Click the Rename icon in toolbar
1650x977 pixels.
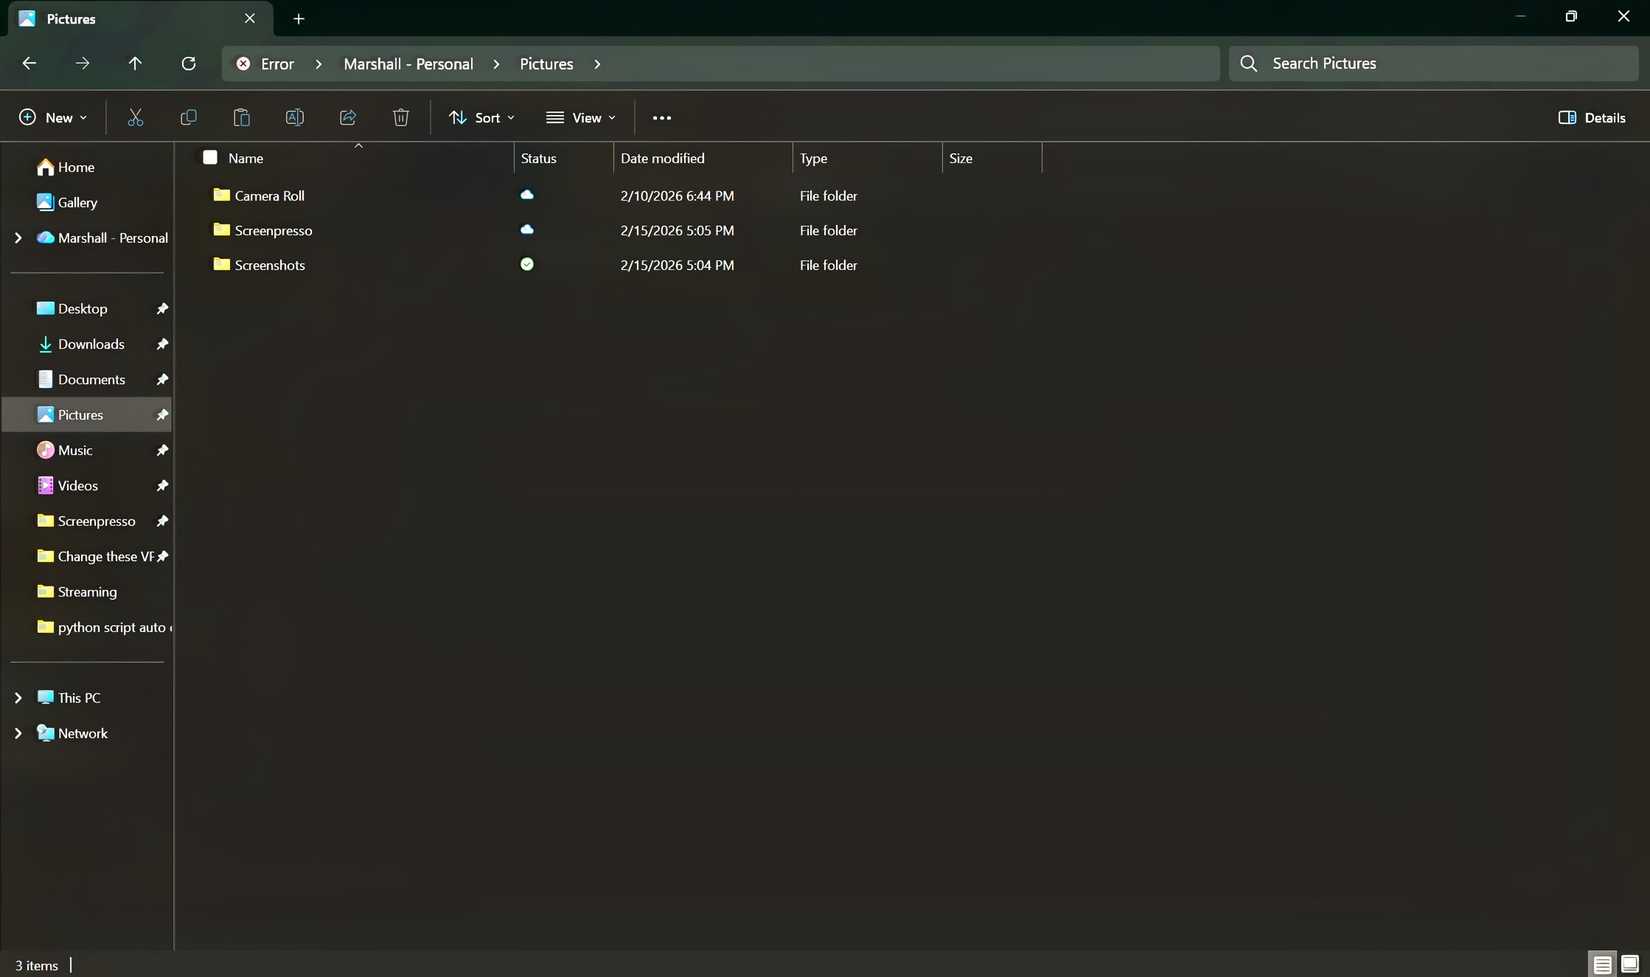click(x=294, y=117)
